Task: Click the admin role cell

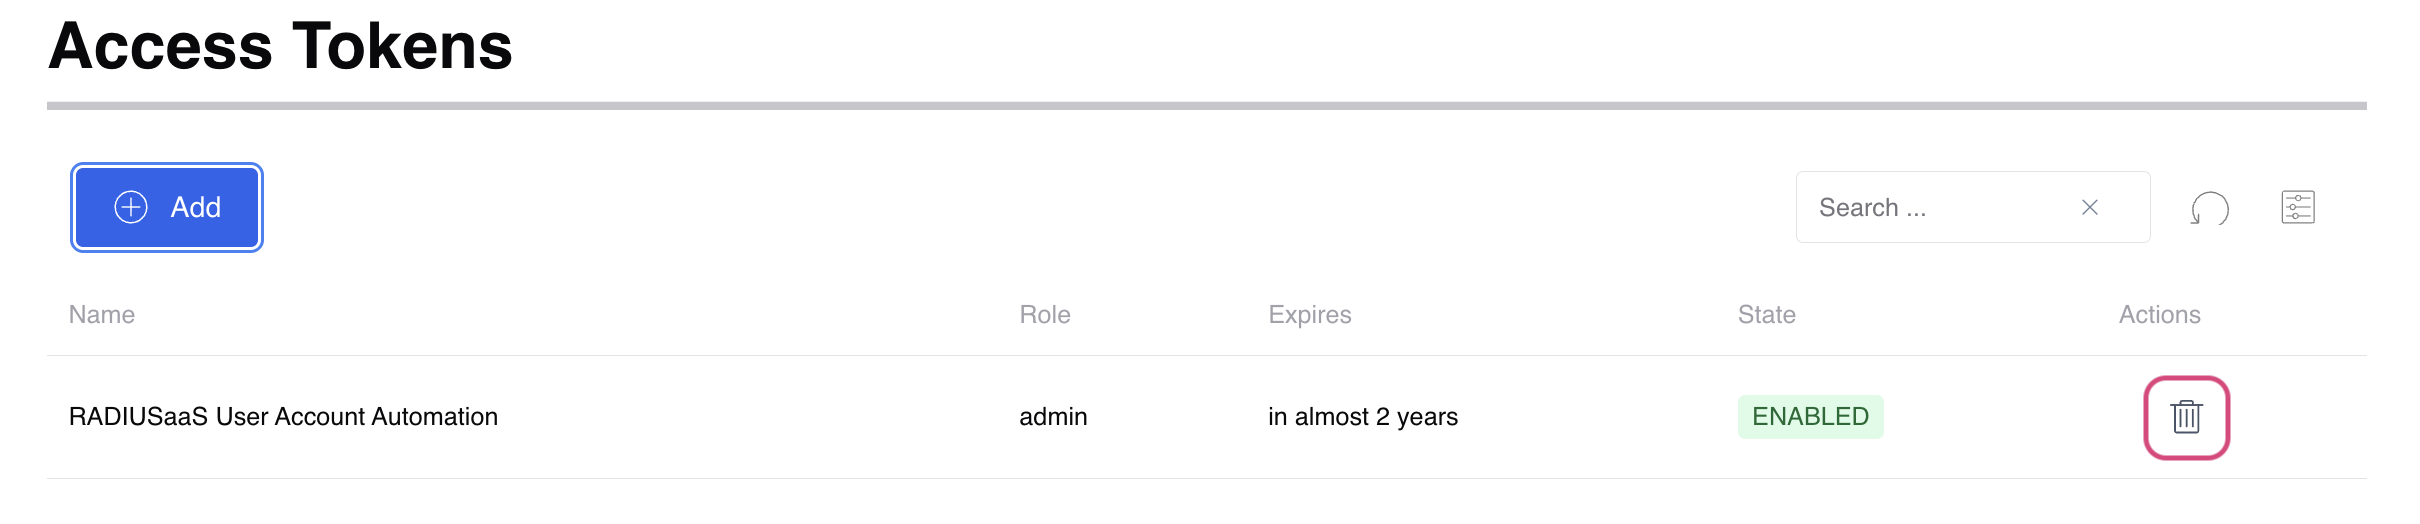Action: 1053,417
